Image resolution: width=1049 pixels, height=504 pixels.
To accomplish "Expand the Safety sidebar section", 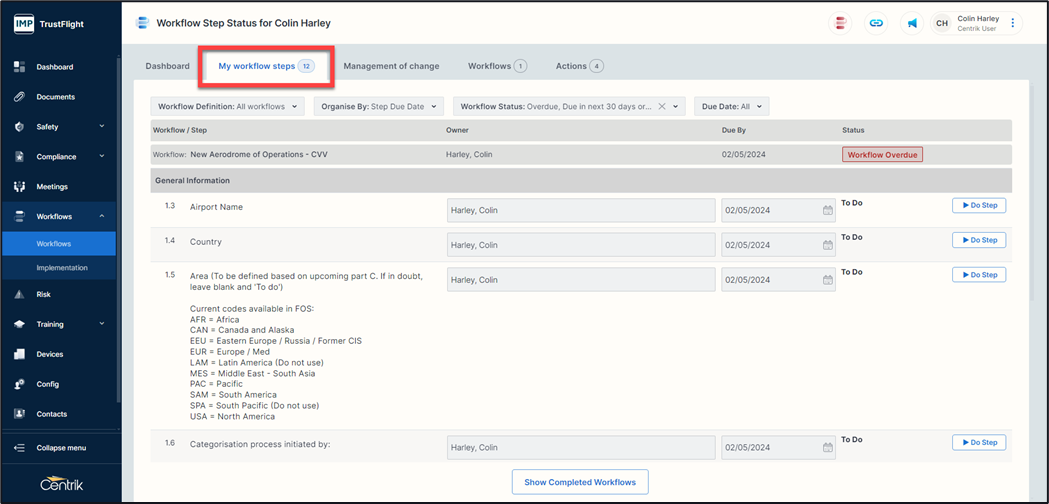I will coord(101,127).
